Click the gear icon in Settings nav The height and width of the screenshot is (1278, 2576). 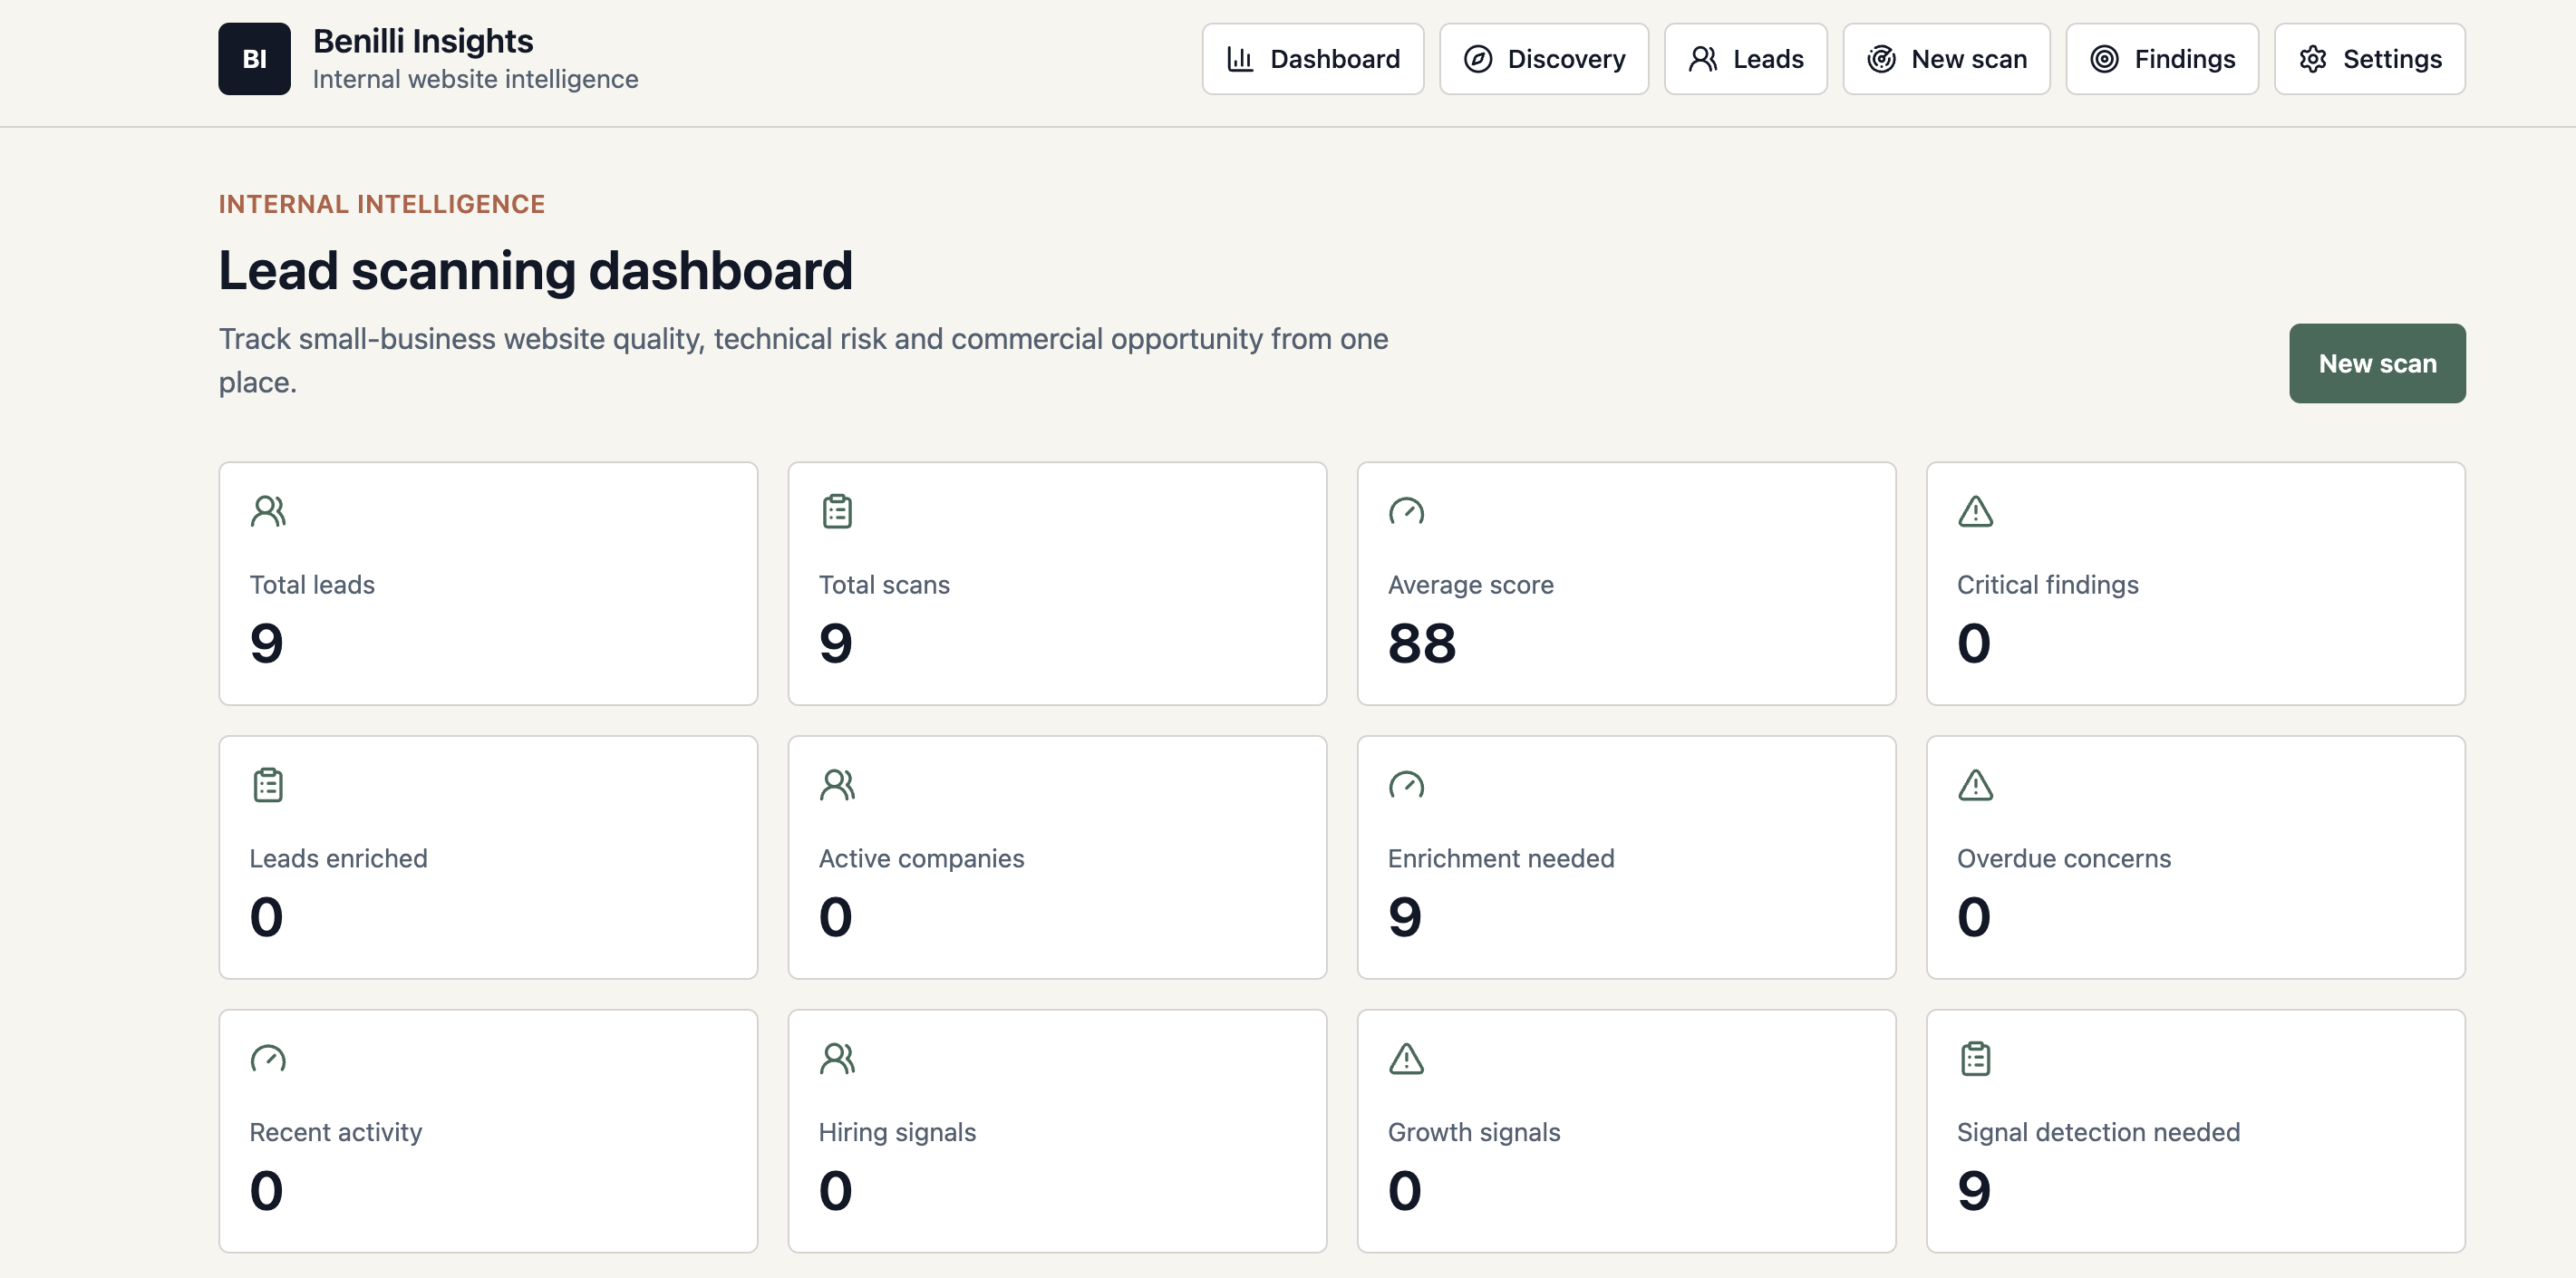[2313, 59]
